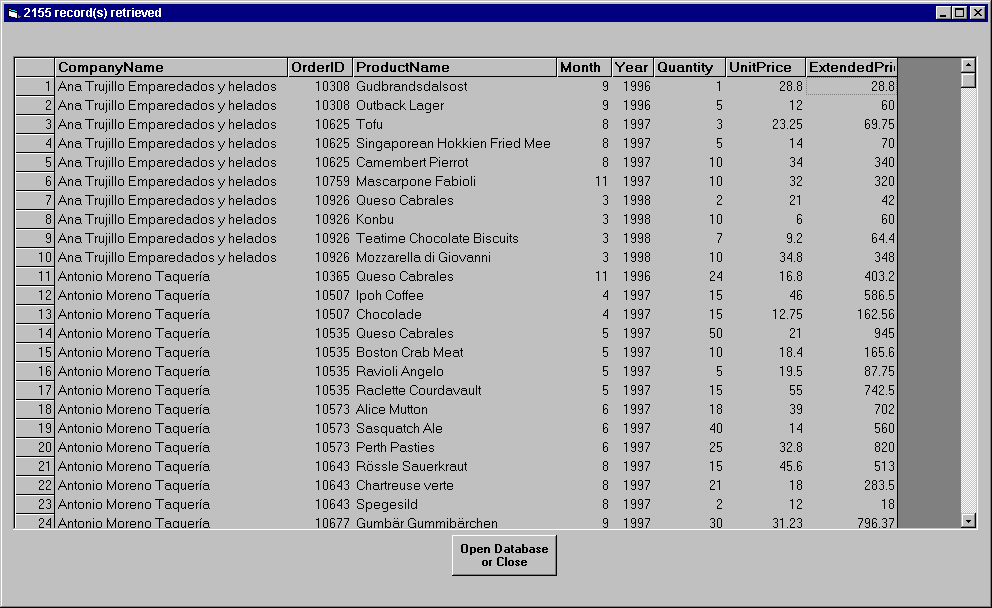The width and height of the screenshot is (992, 608).
Task: Click the Raclette Courdavault cell
Action: (454, 390)
